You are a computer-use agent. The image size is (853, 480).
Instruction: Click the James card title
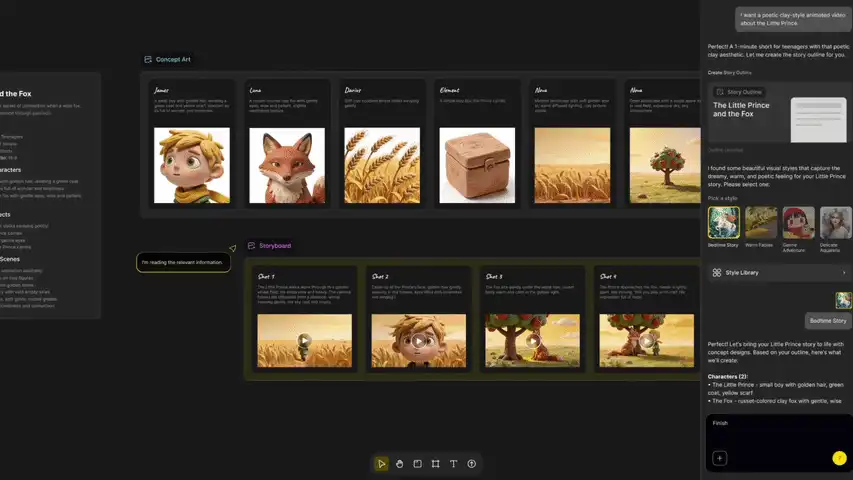(x=162, y=90)
